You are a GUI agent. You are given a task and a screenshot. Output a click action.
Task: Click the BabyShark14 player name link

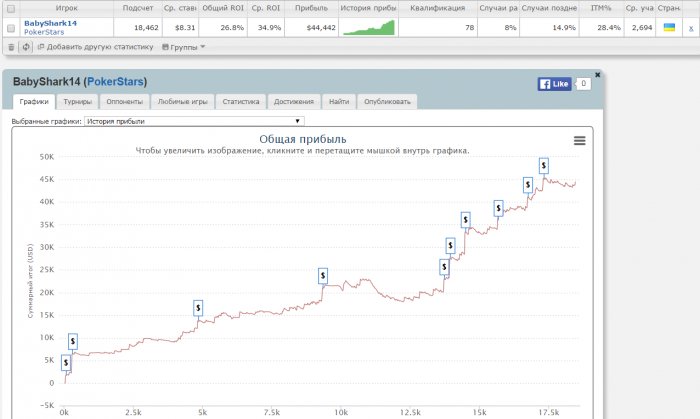click(x=50, y=23)
